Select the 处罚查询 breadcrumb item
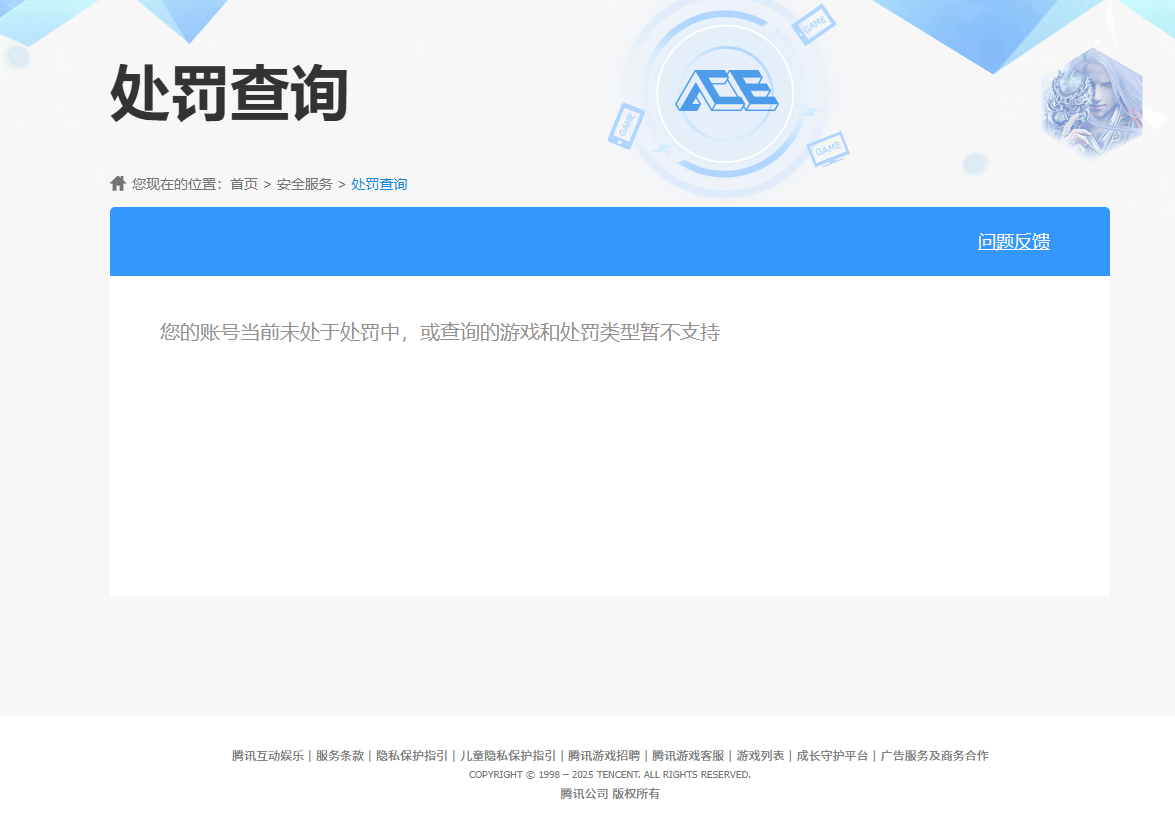Image resolution: width=1175 pixels, height=817 pixels. point(379,184)
